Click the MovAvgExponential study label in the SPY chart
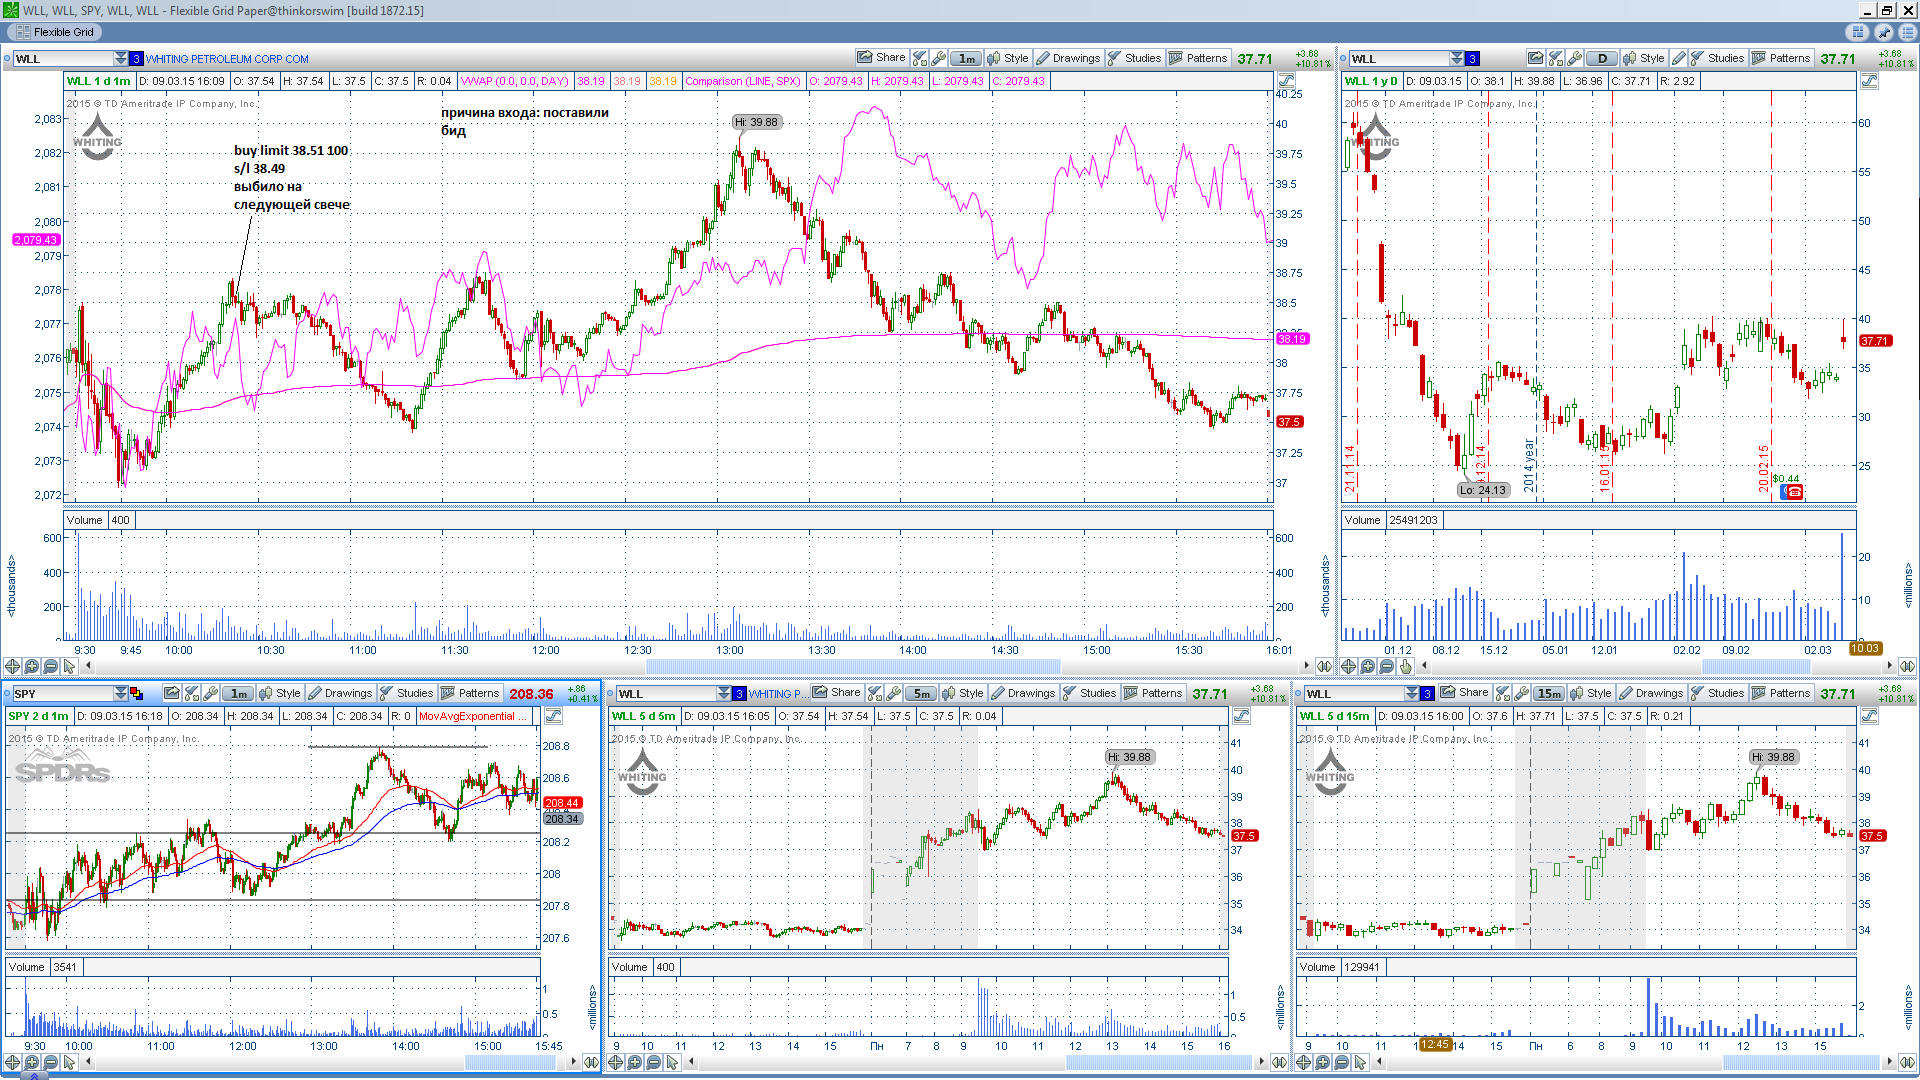 click(473, 716)
